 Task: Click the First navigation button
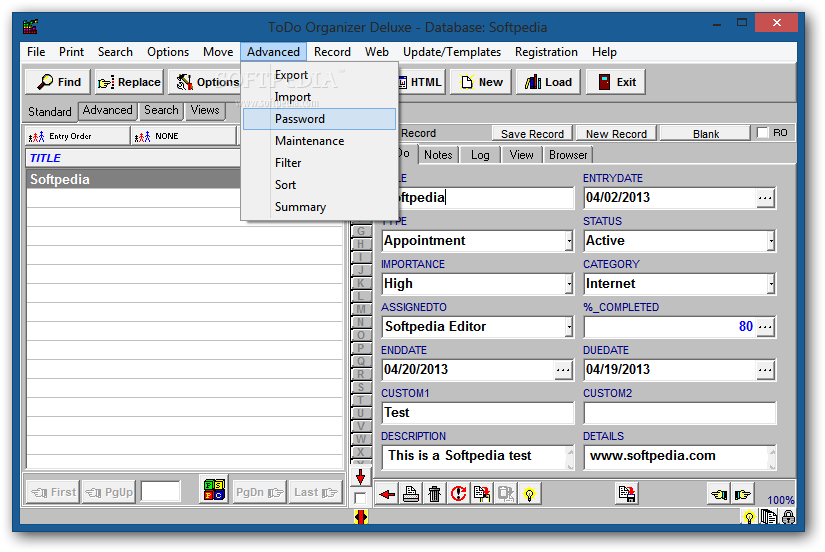pyautogui.click(x=53, y=492)
